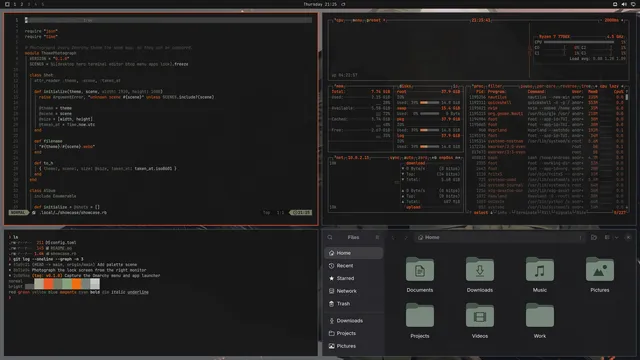Toggle the btop proc box label
This screenshot has height=360, width=640.
point(478,86)
